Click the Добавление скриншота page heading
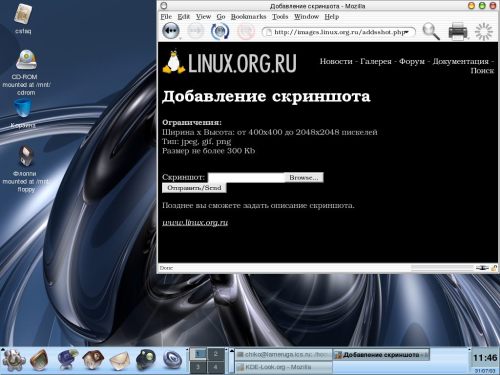Screen dimensions: 500x375 click(x=266, y=97)
